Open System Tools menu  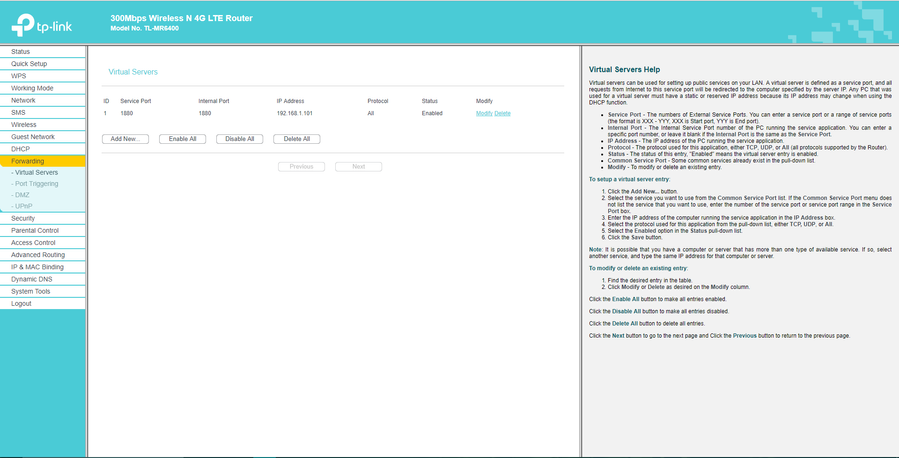pyautogui.click(x=42, y=291)
